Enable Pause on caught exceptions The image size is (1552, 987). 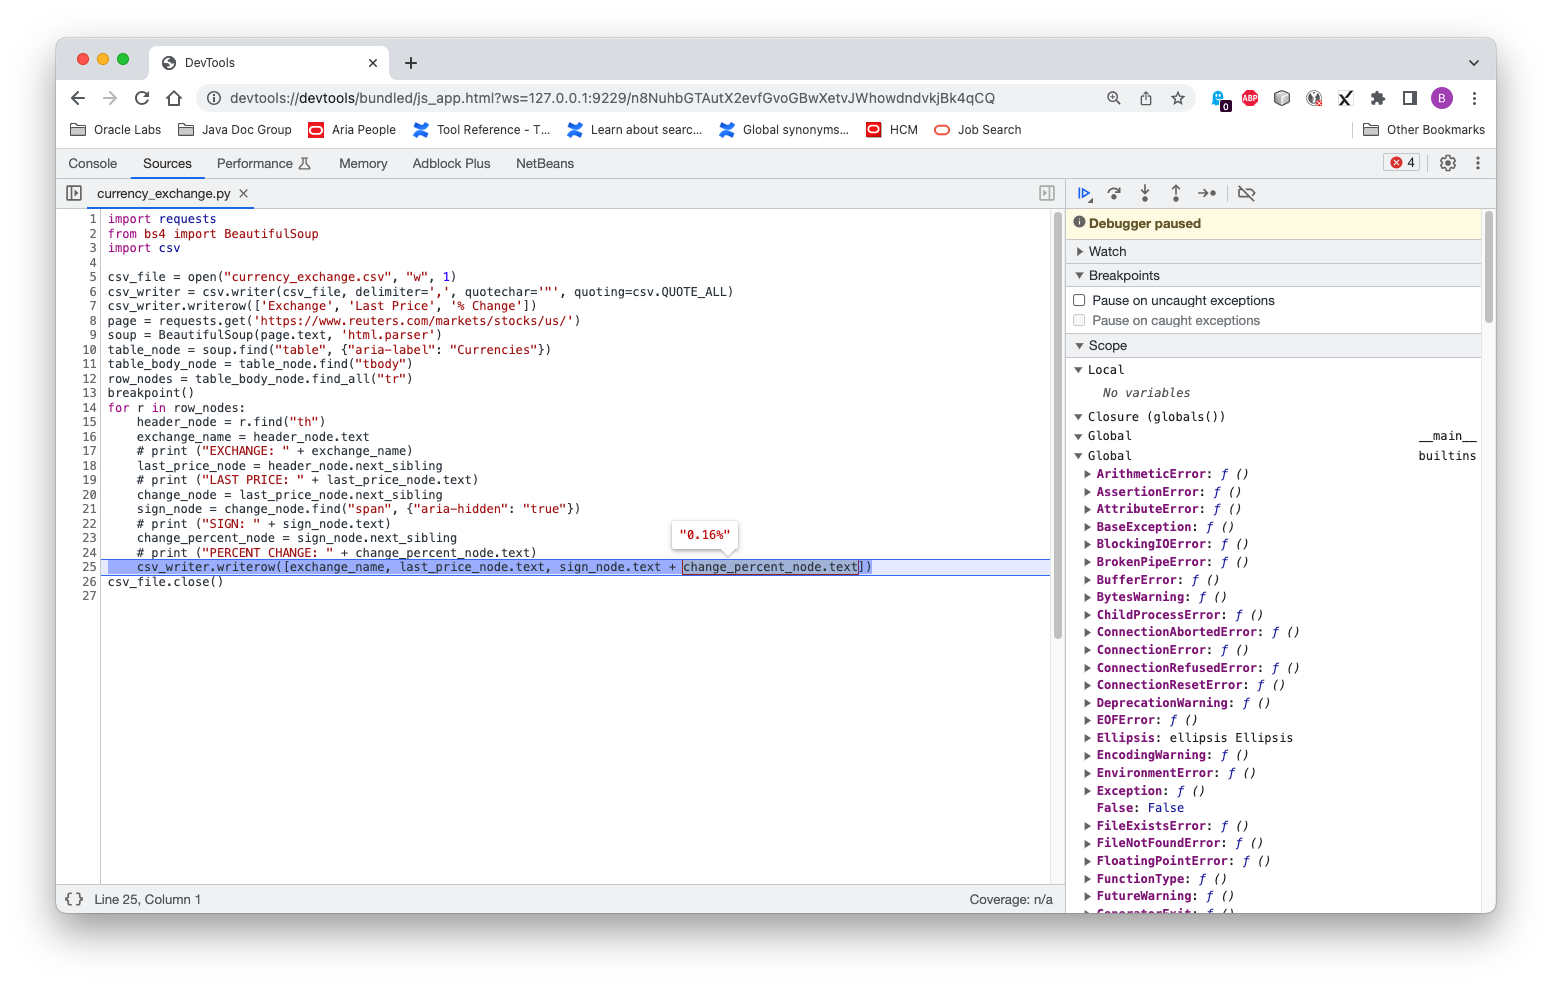[1078, 320]
